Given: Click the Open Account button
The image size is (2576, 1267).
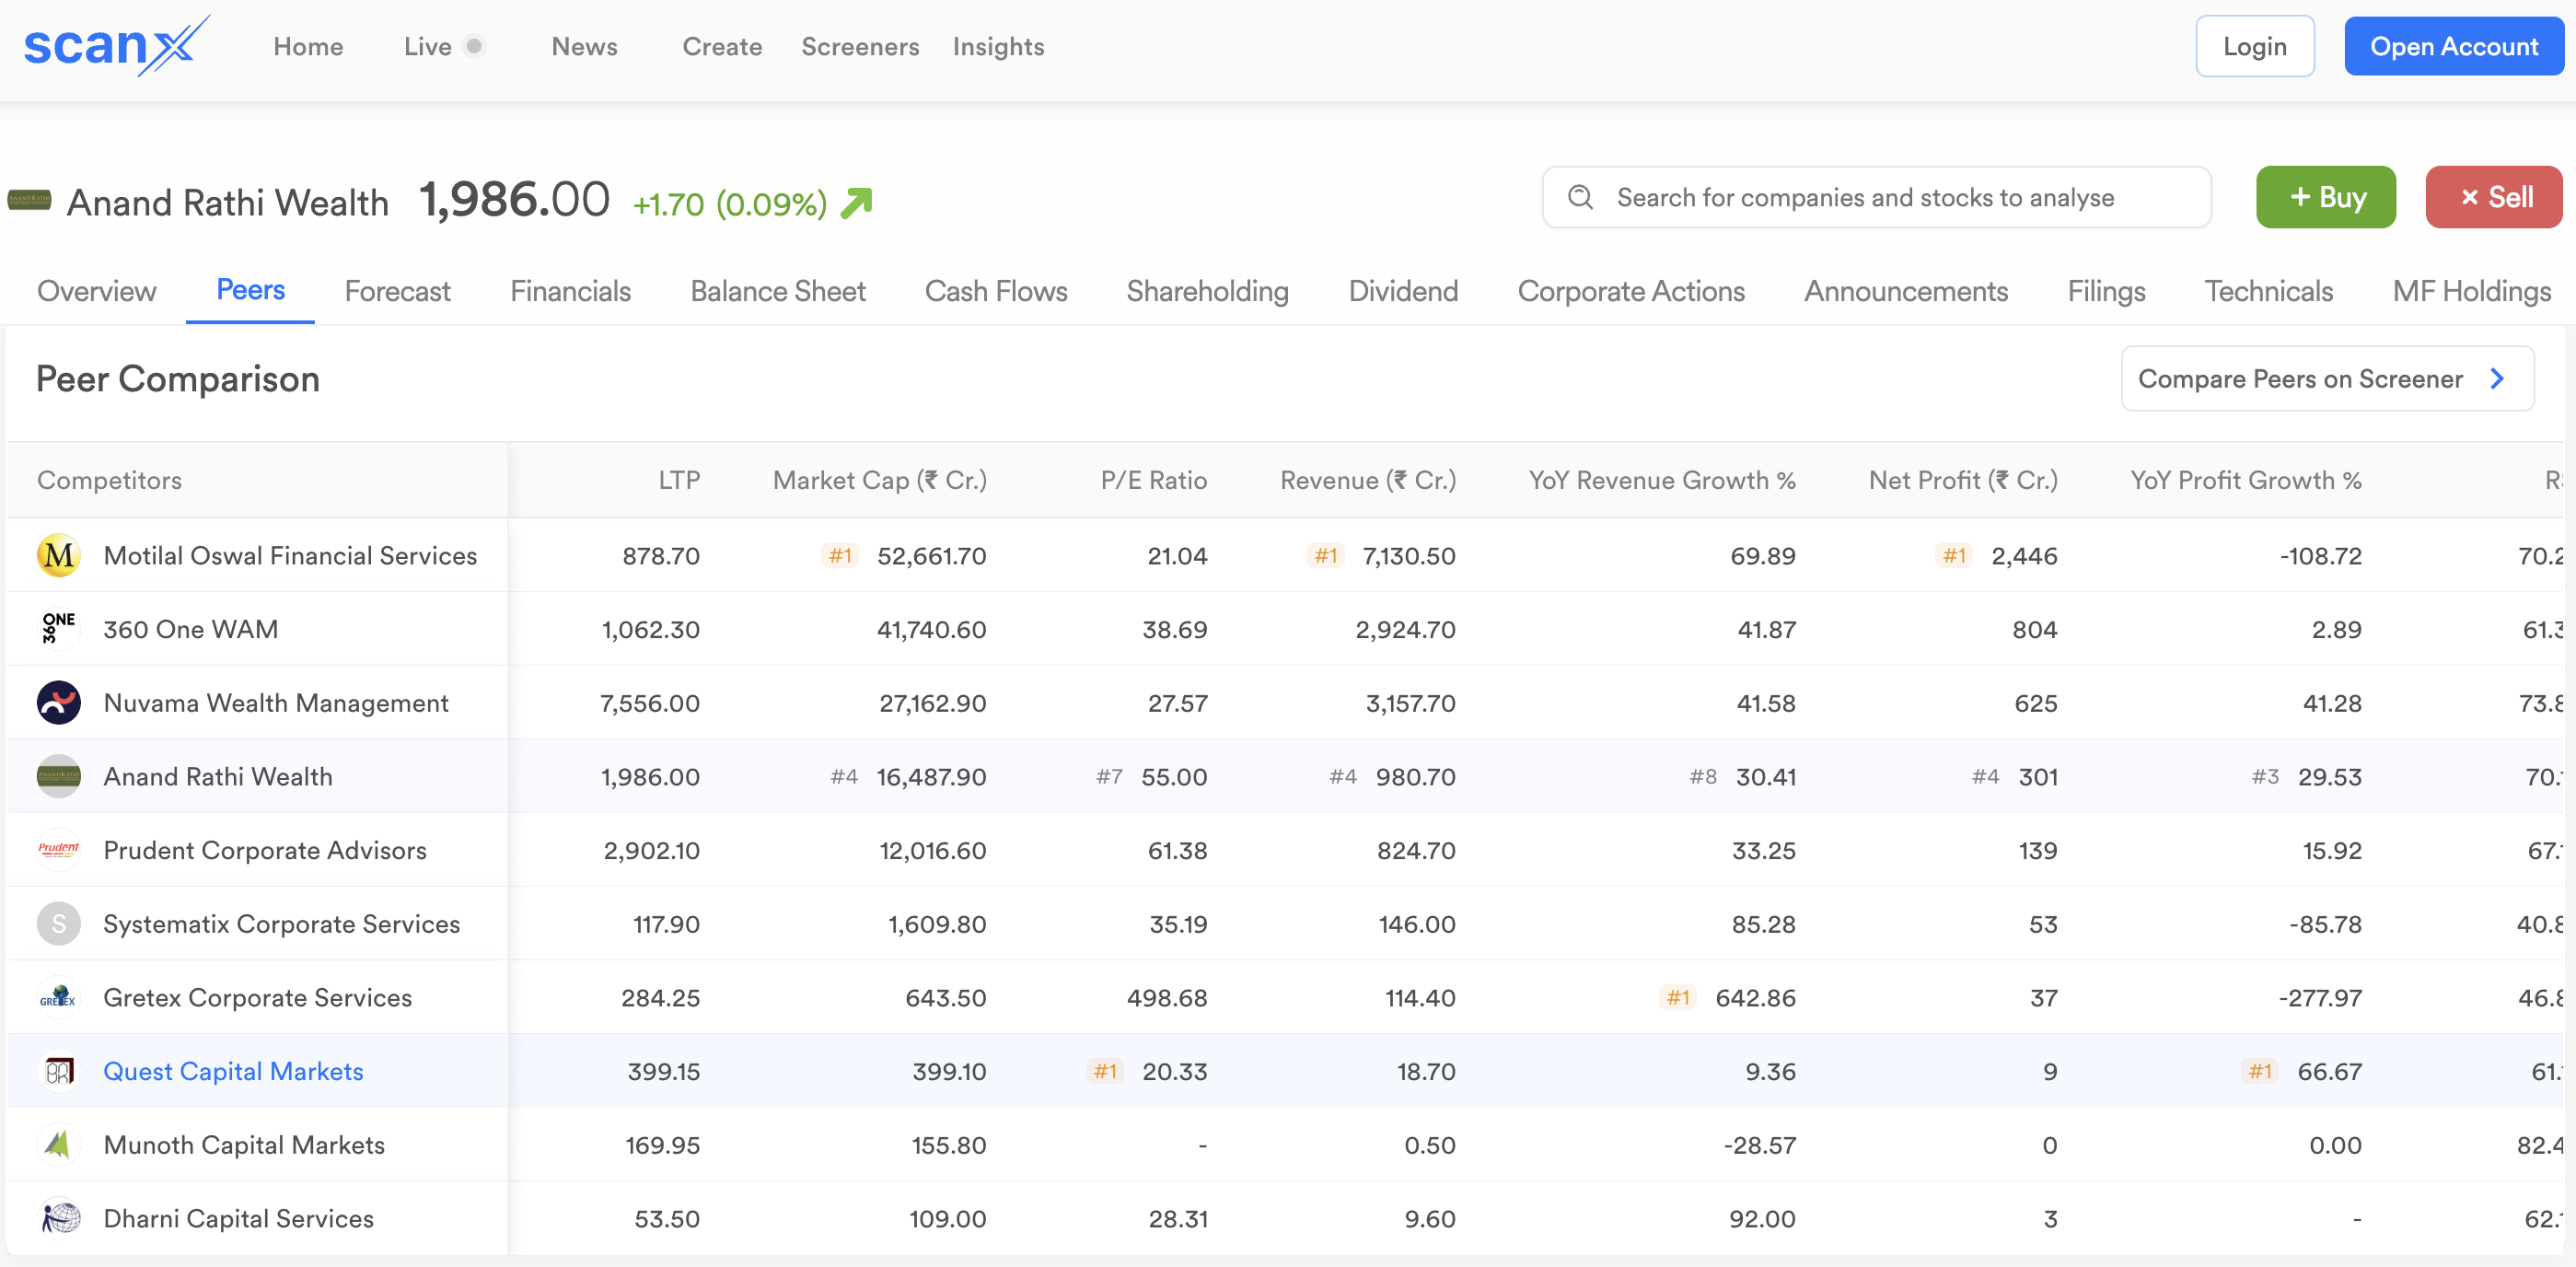Looking at the screenshot, I should tap(2453, 46).
